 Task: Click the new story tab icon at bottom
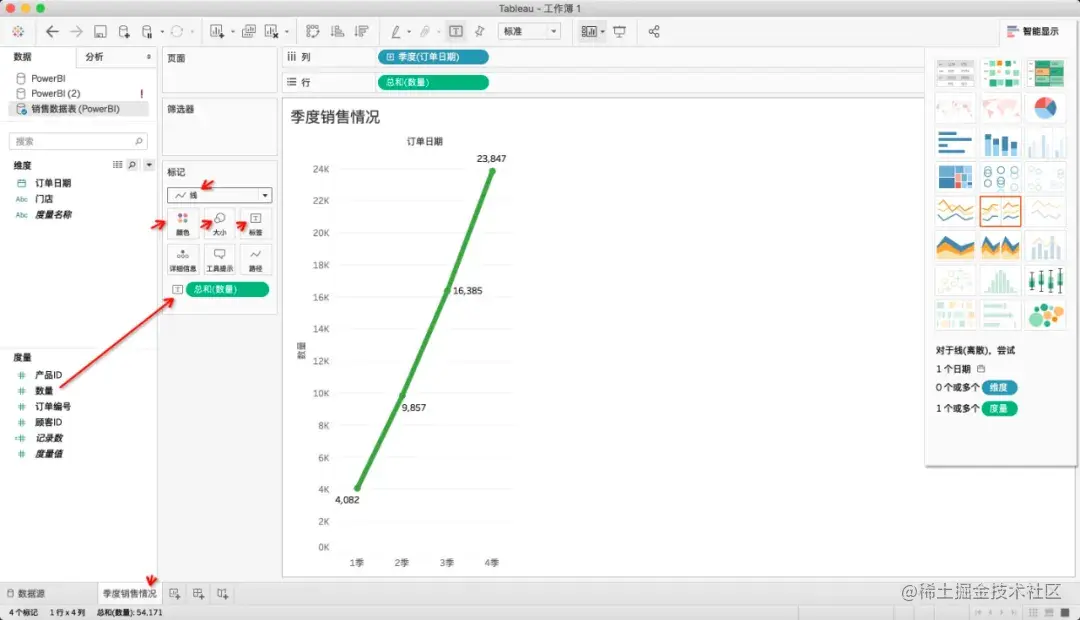222,593
